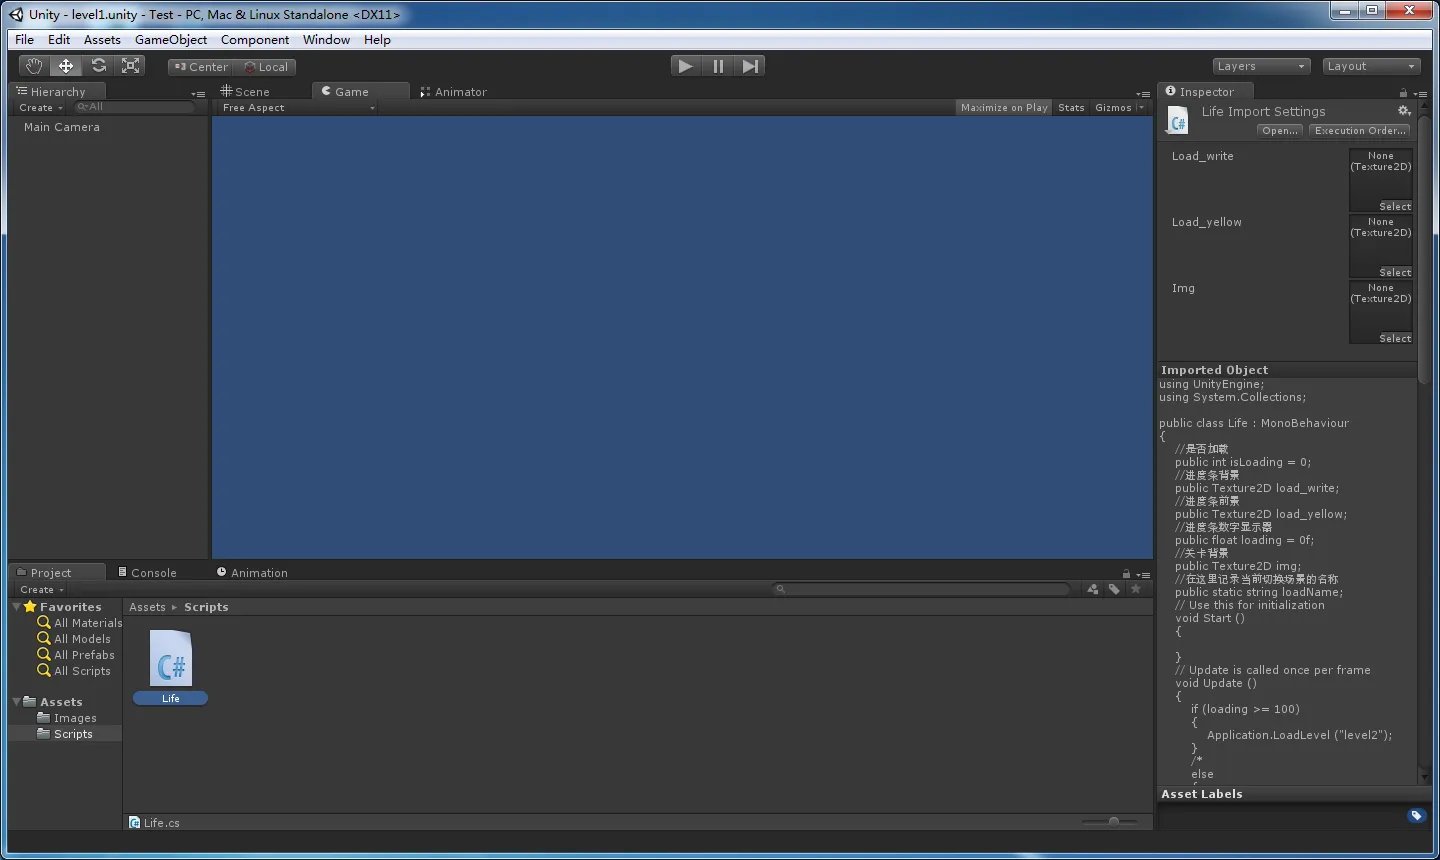Select the Rotate tool

(x=98, y=66)
